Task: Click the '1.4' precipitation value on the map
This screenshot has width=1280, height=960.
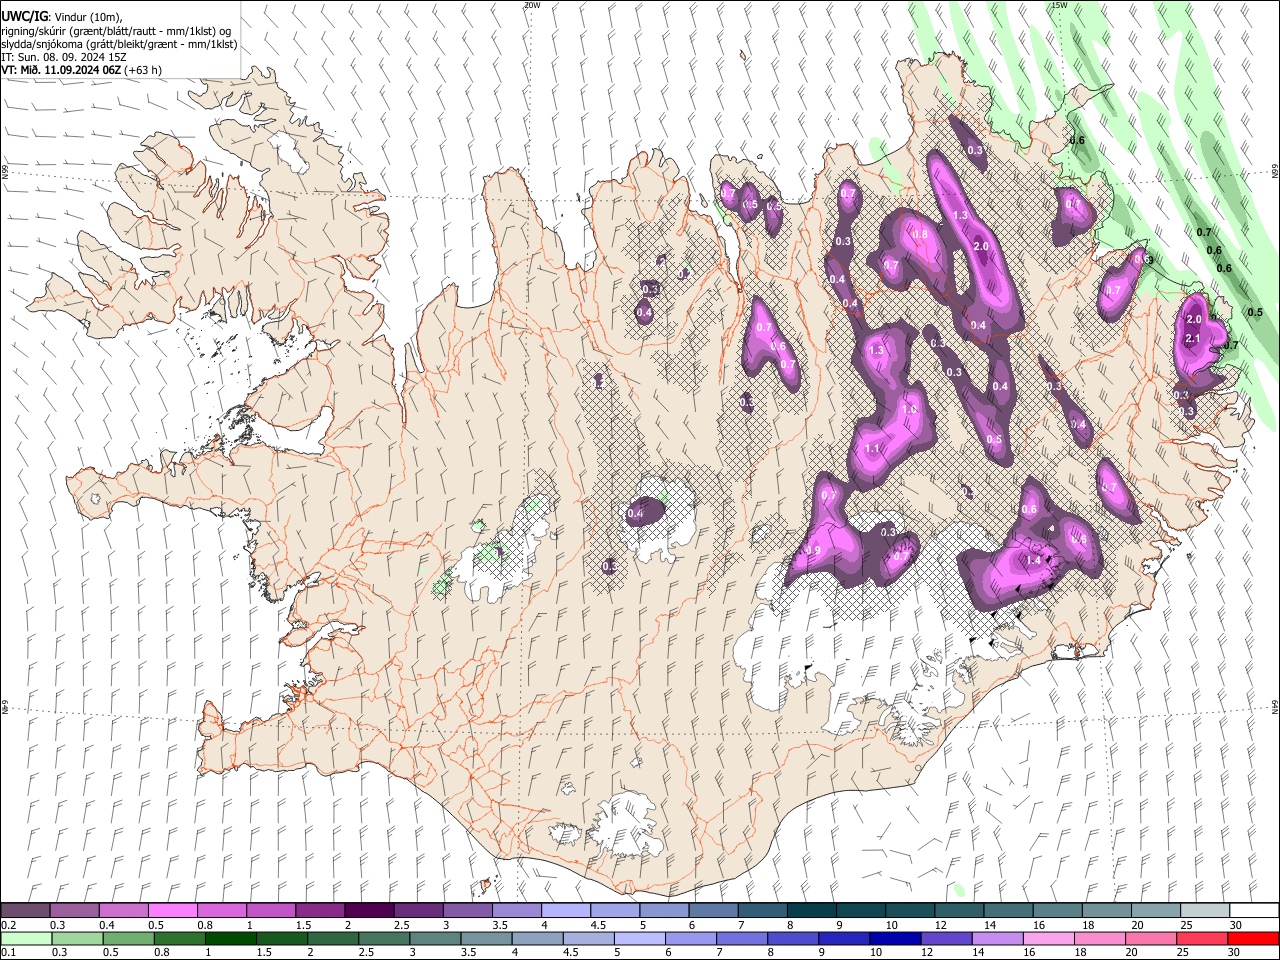Action: (1034, 560)
